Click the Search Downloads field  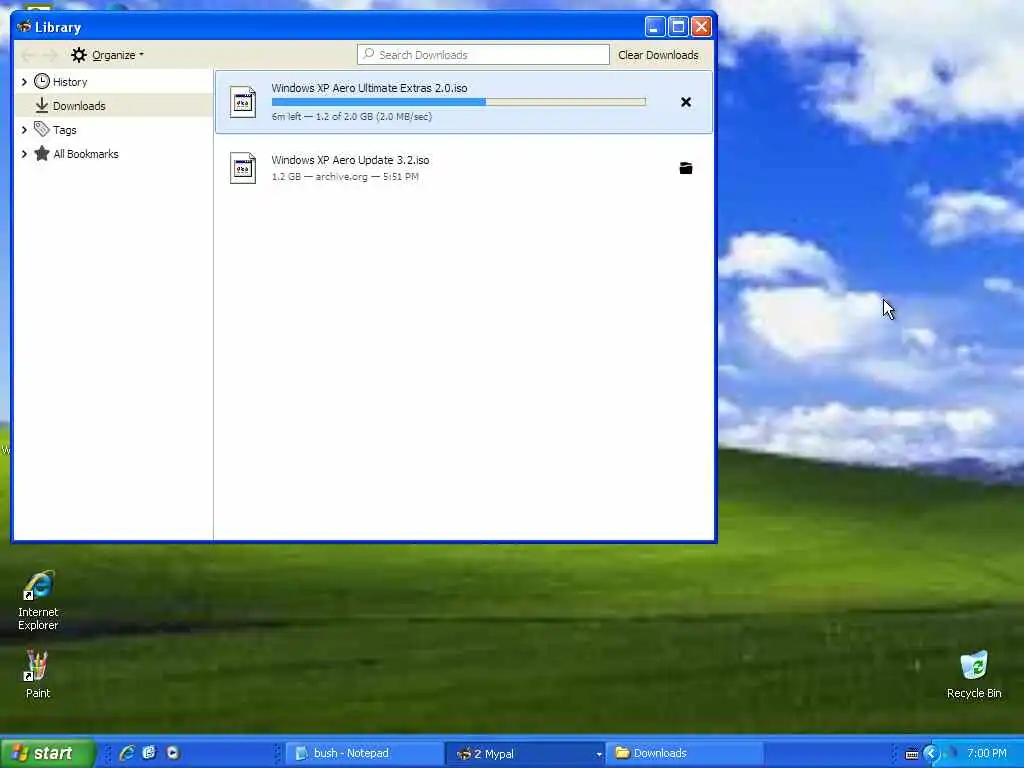point(483,55)
